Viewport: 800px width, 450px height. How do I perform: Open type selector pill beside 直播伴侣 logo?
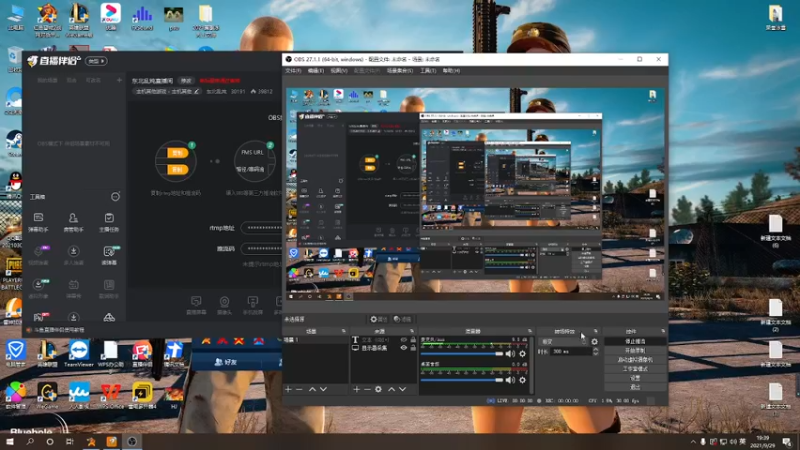tap(96, 61)
